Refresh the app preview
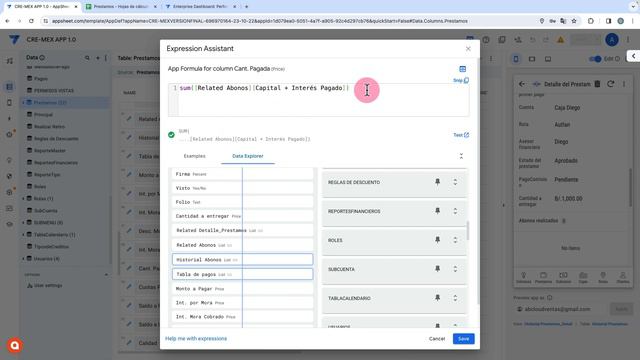 [611, 84]
